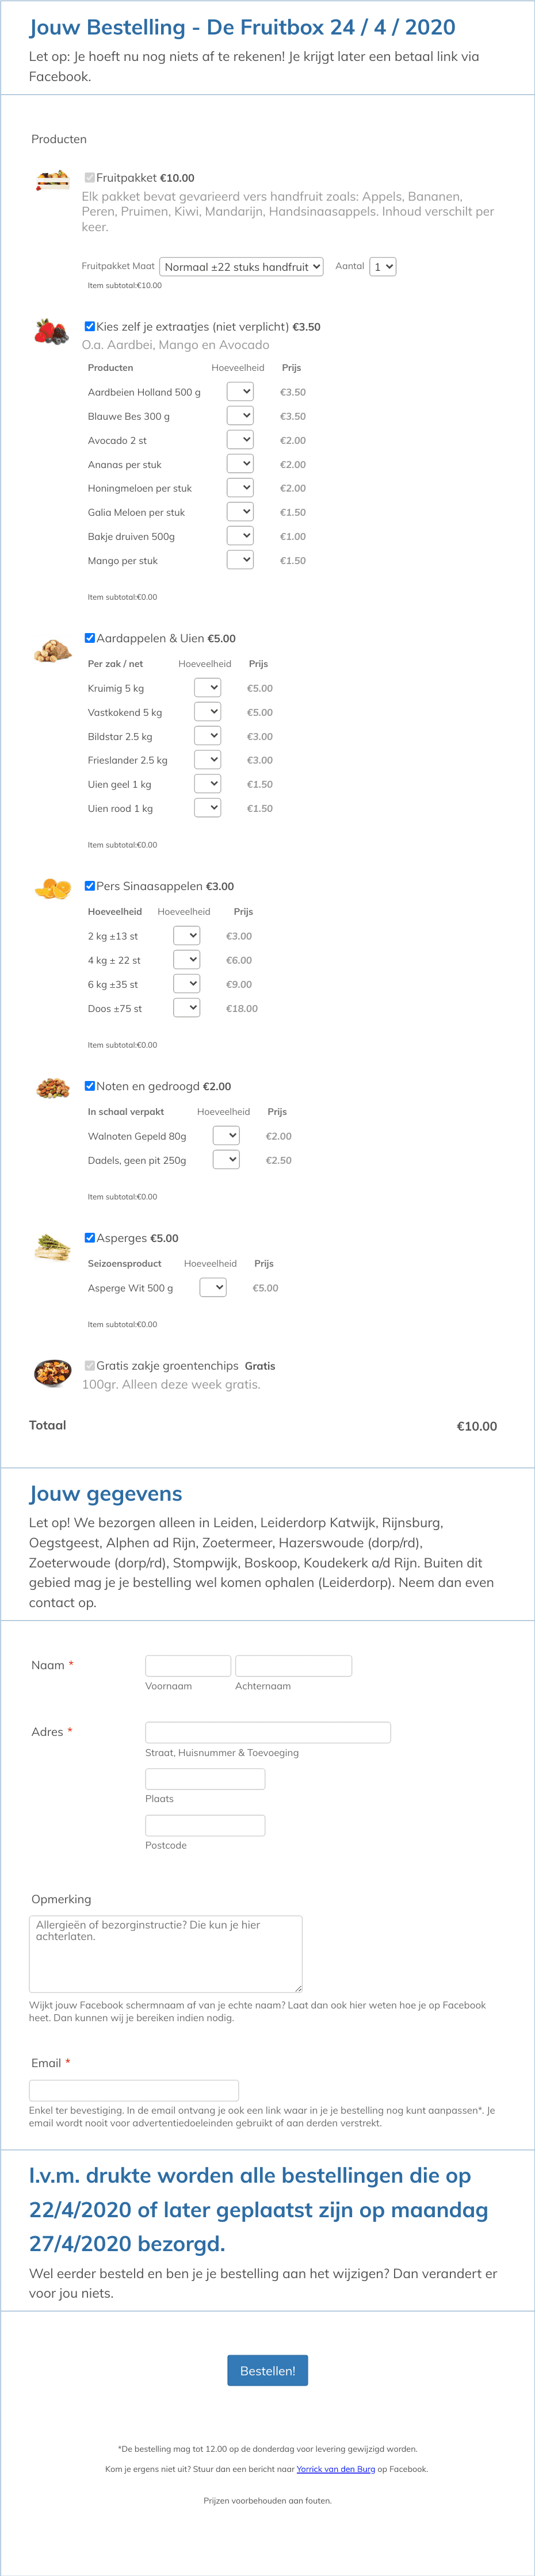Open the Kruimig 5 kg quantity dropdown
The height and width of the screenshot is (2576, 535).
tap(207, 687)
